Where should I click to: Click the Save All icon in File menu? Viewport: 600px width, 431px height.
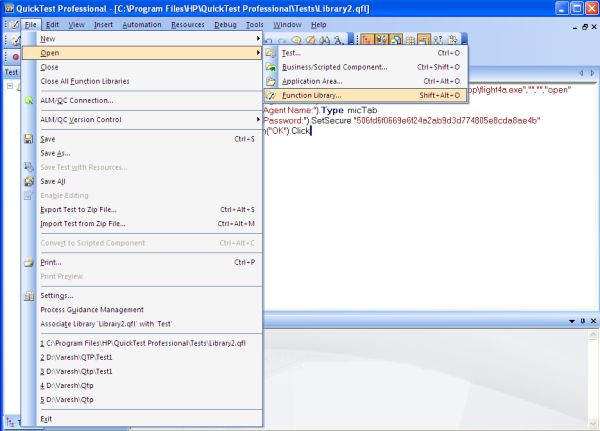[x=29, y=181]
